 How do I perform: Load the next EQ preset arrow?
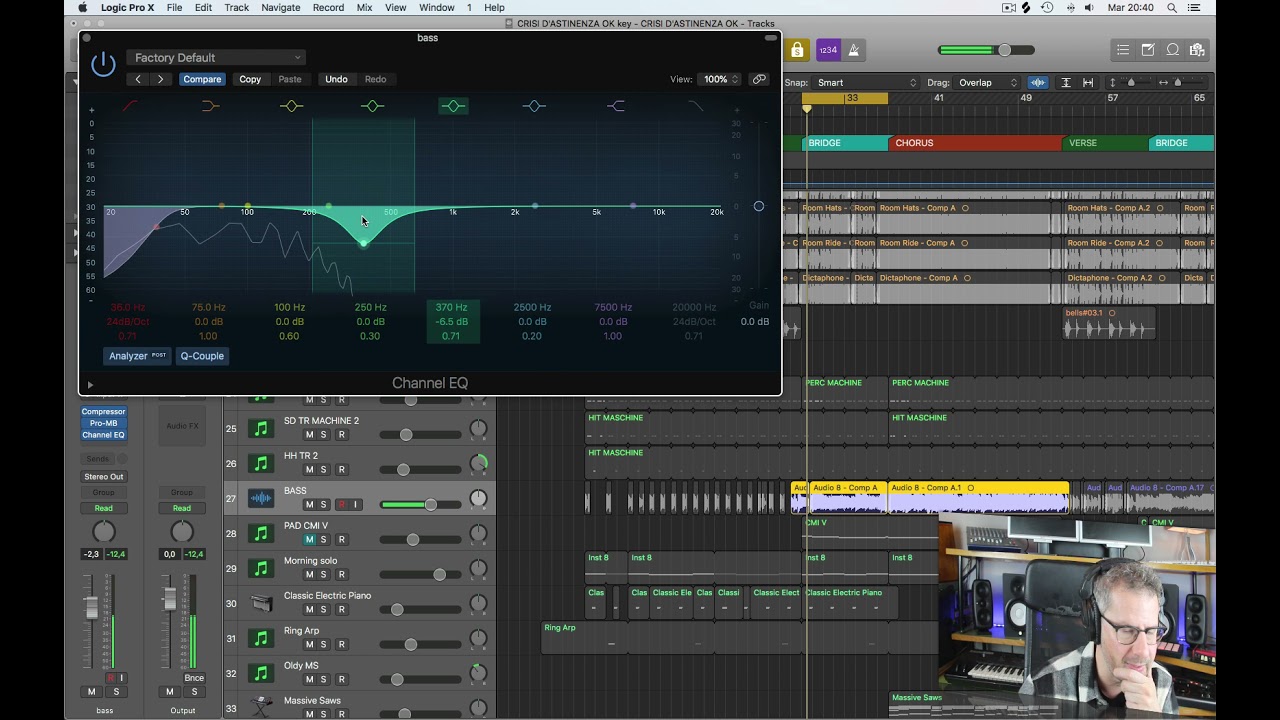coord(160,79)
